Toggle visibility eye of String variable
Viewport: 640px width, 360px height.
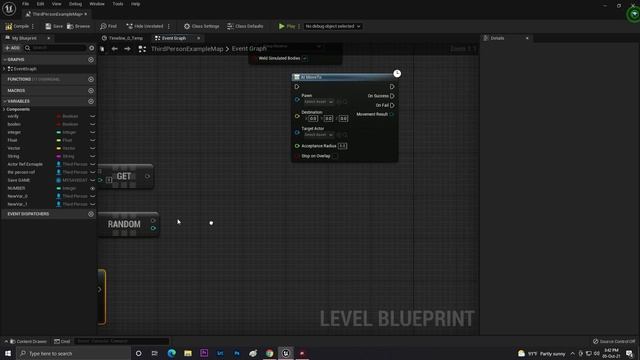click(x=93, y=156)
